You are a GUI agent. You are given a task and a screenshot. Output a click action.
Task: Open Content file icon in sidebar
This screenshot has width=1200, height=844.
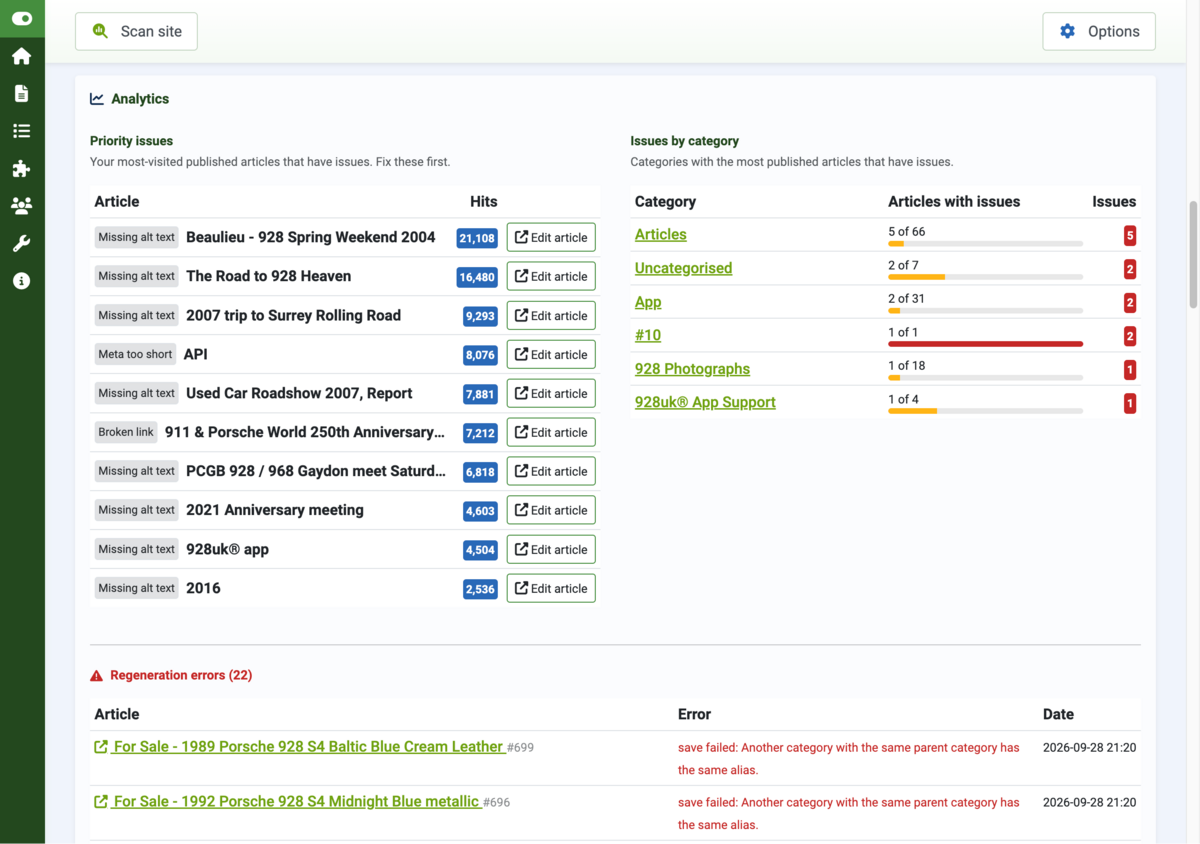(22, 94)
